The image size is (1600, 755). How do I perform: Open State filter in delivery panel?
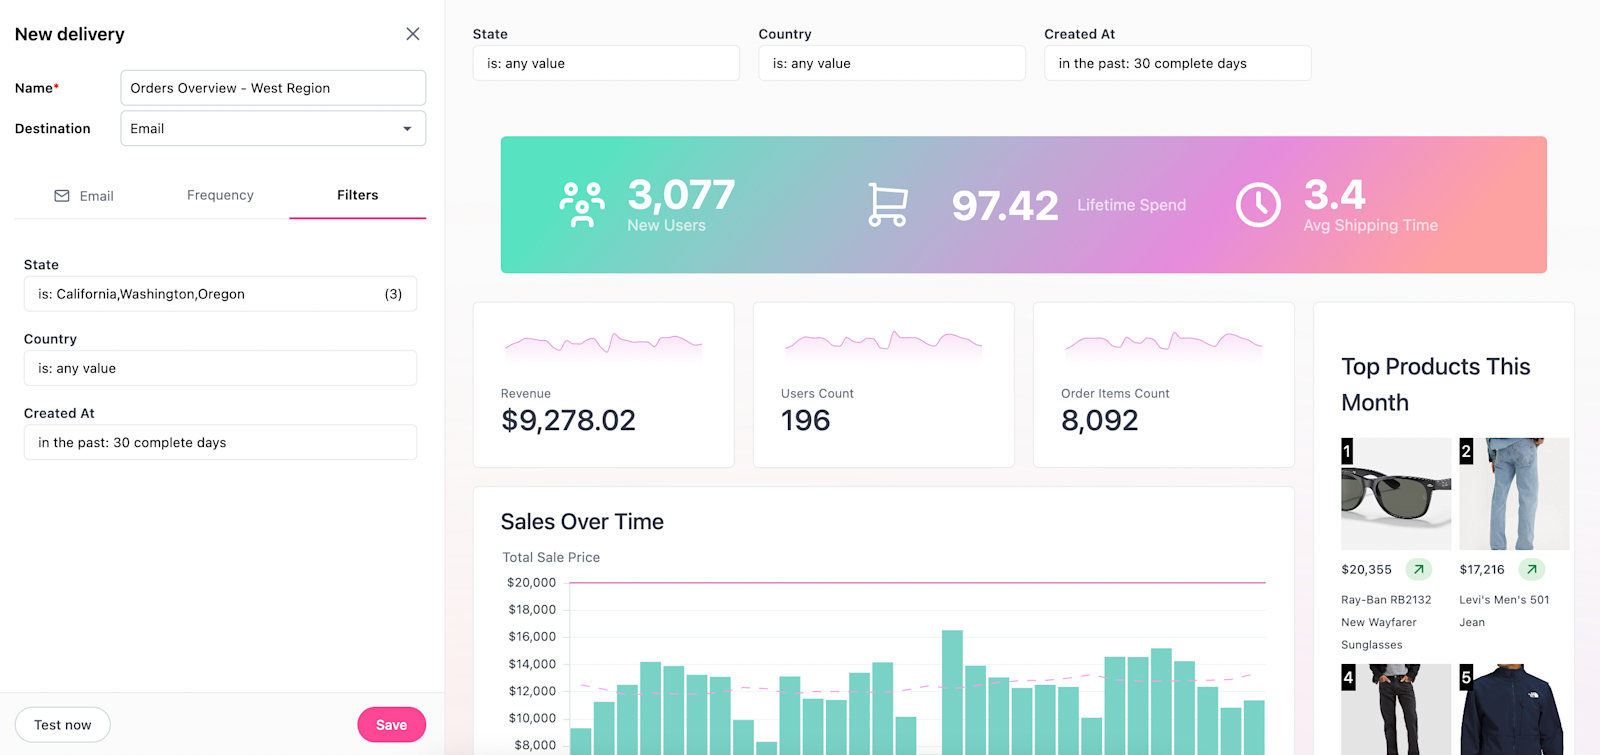tap(220, 294)
